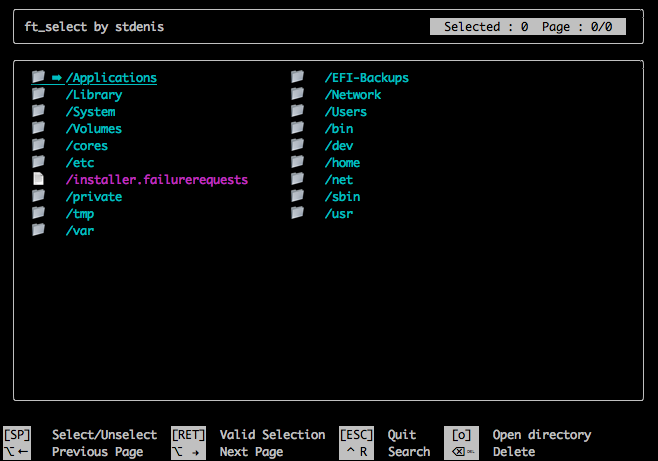This screenshot has width=658, height=461.
Task: Click the folder icon beside /Applications
Action: [x=38, y=76]
